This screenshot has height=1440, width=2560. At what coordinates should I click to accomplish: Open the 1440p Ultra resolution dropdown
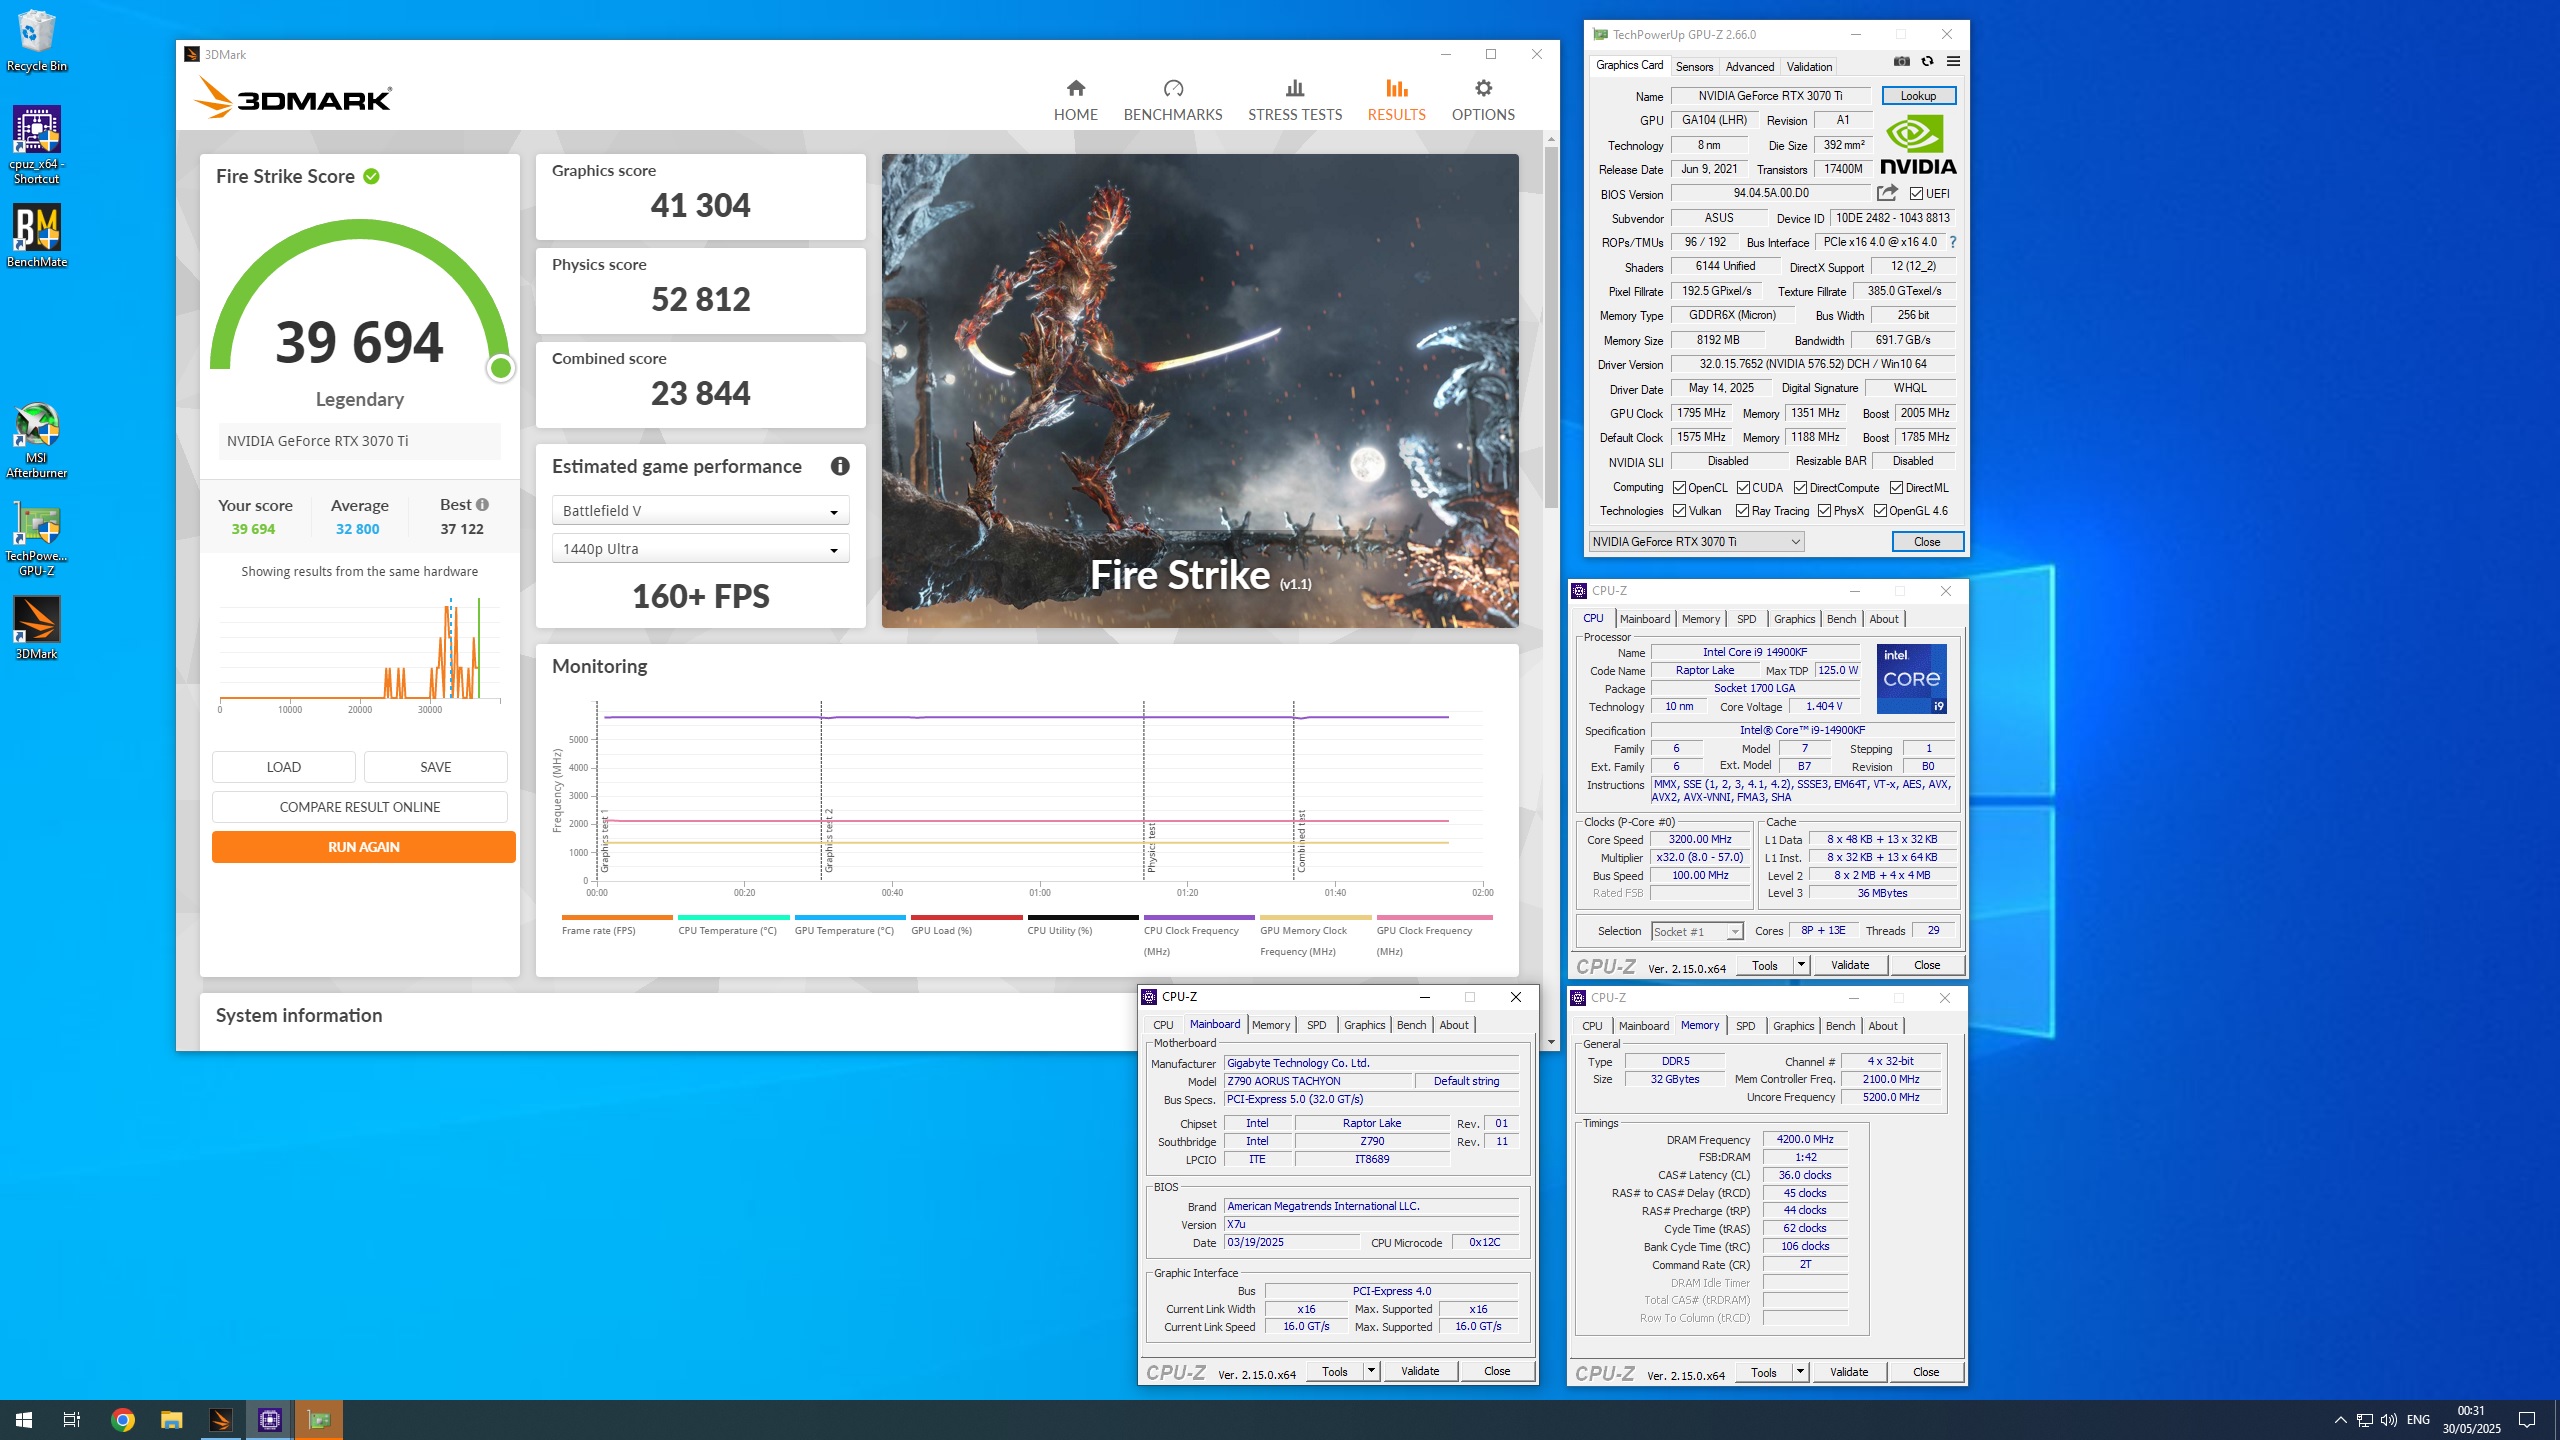point(700,549)
